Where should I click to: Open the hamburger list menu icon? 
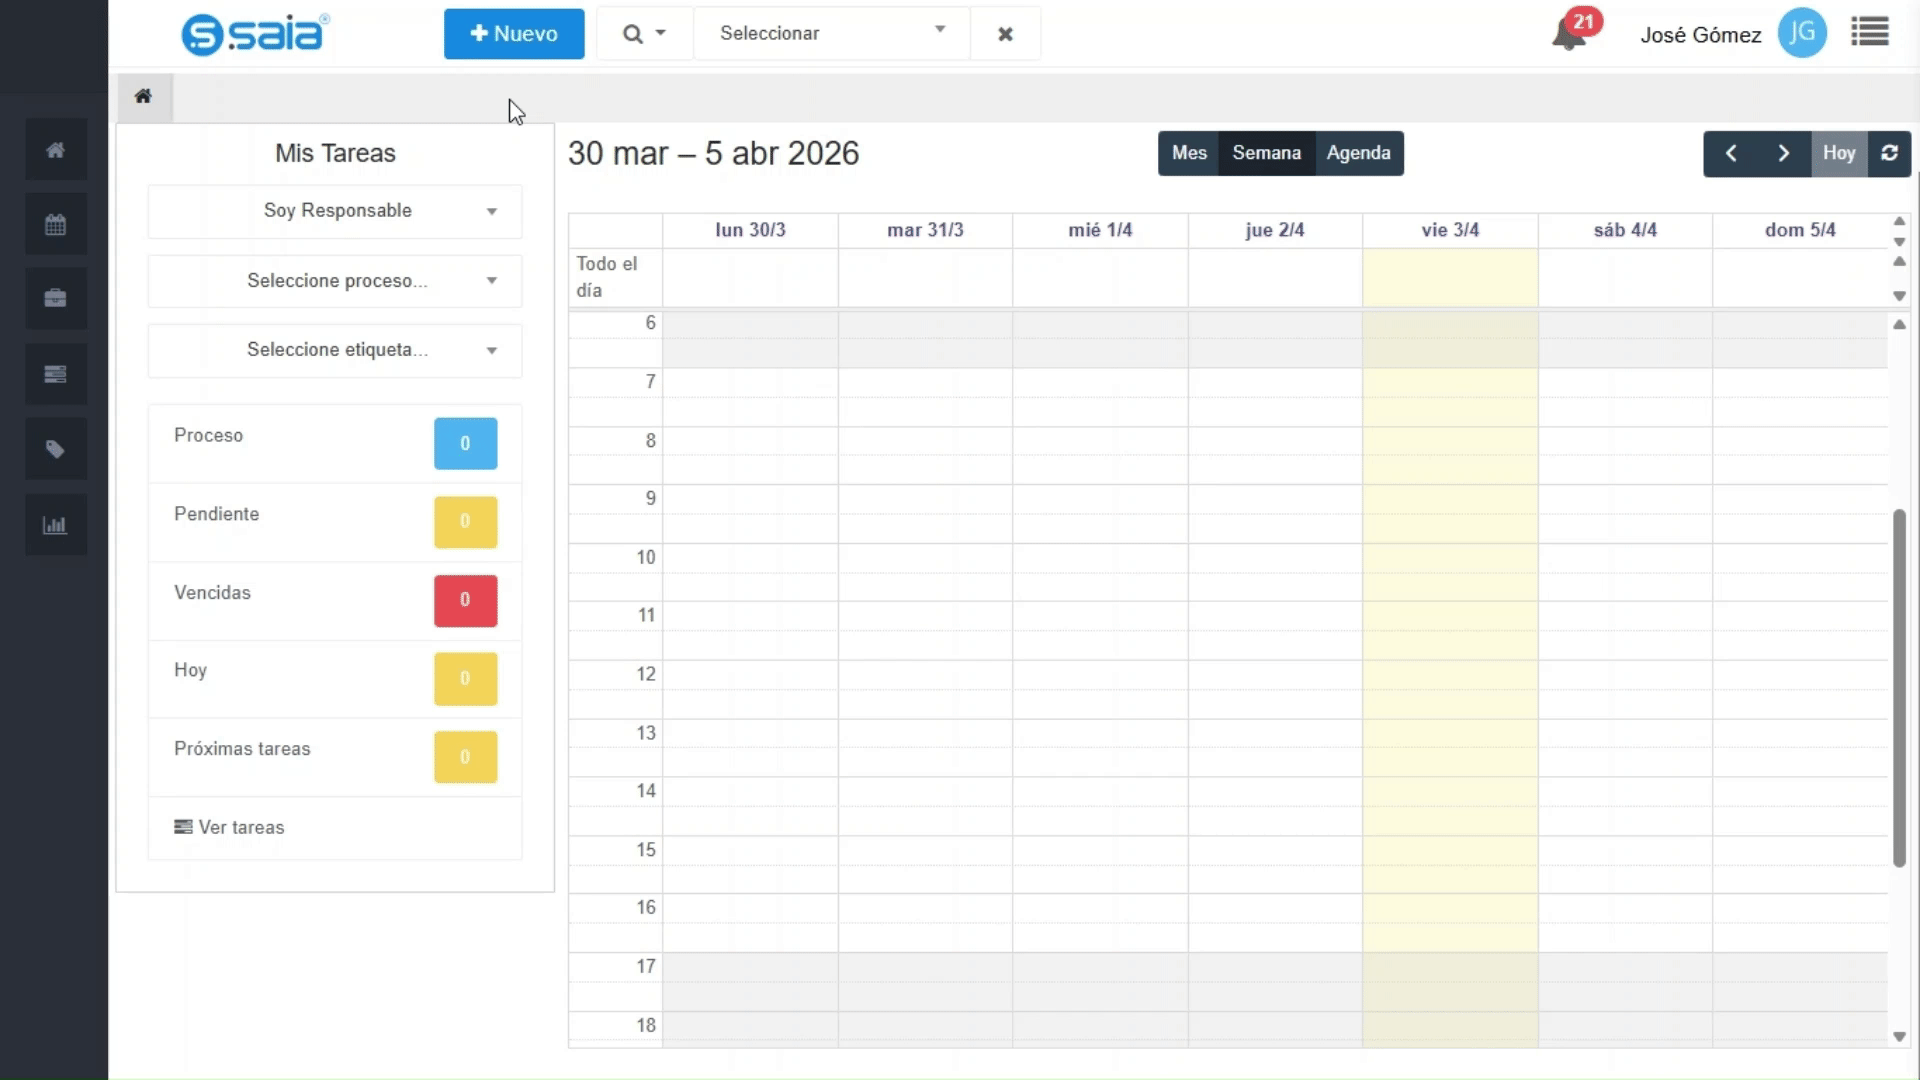pyautogui.click(x=1869, y=33)
